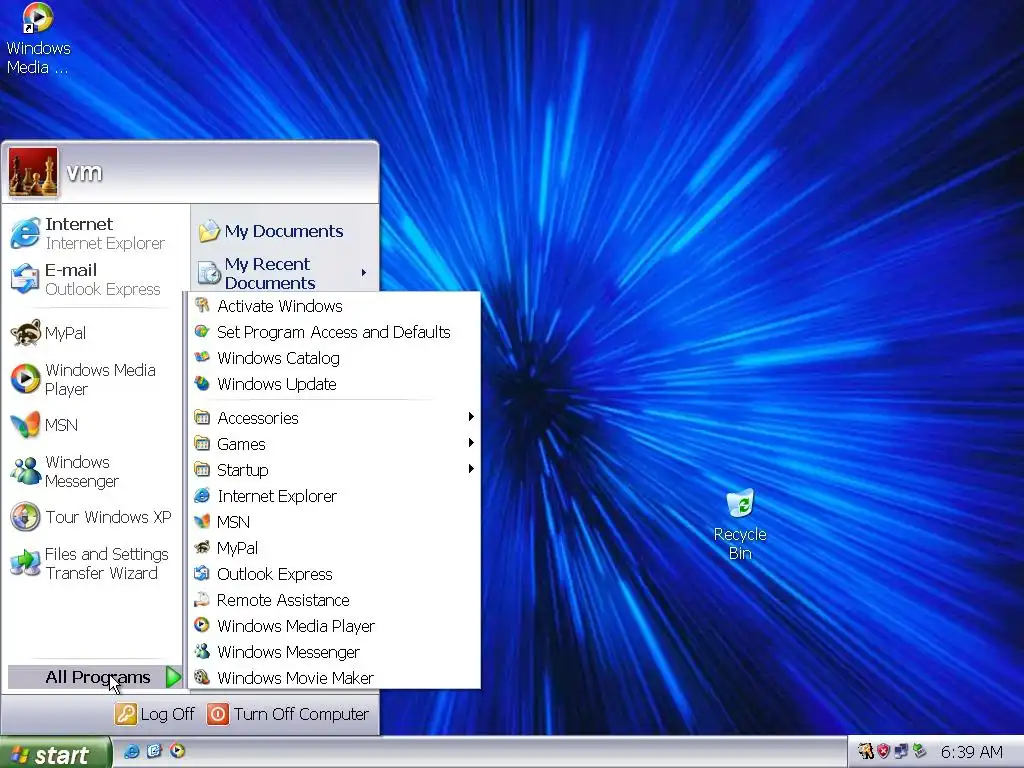Viewport: 1024px width, 768px height.
Task: Open Remote Assistance
Action: [x=334, y=600]
